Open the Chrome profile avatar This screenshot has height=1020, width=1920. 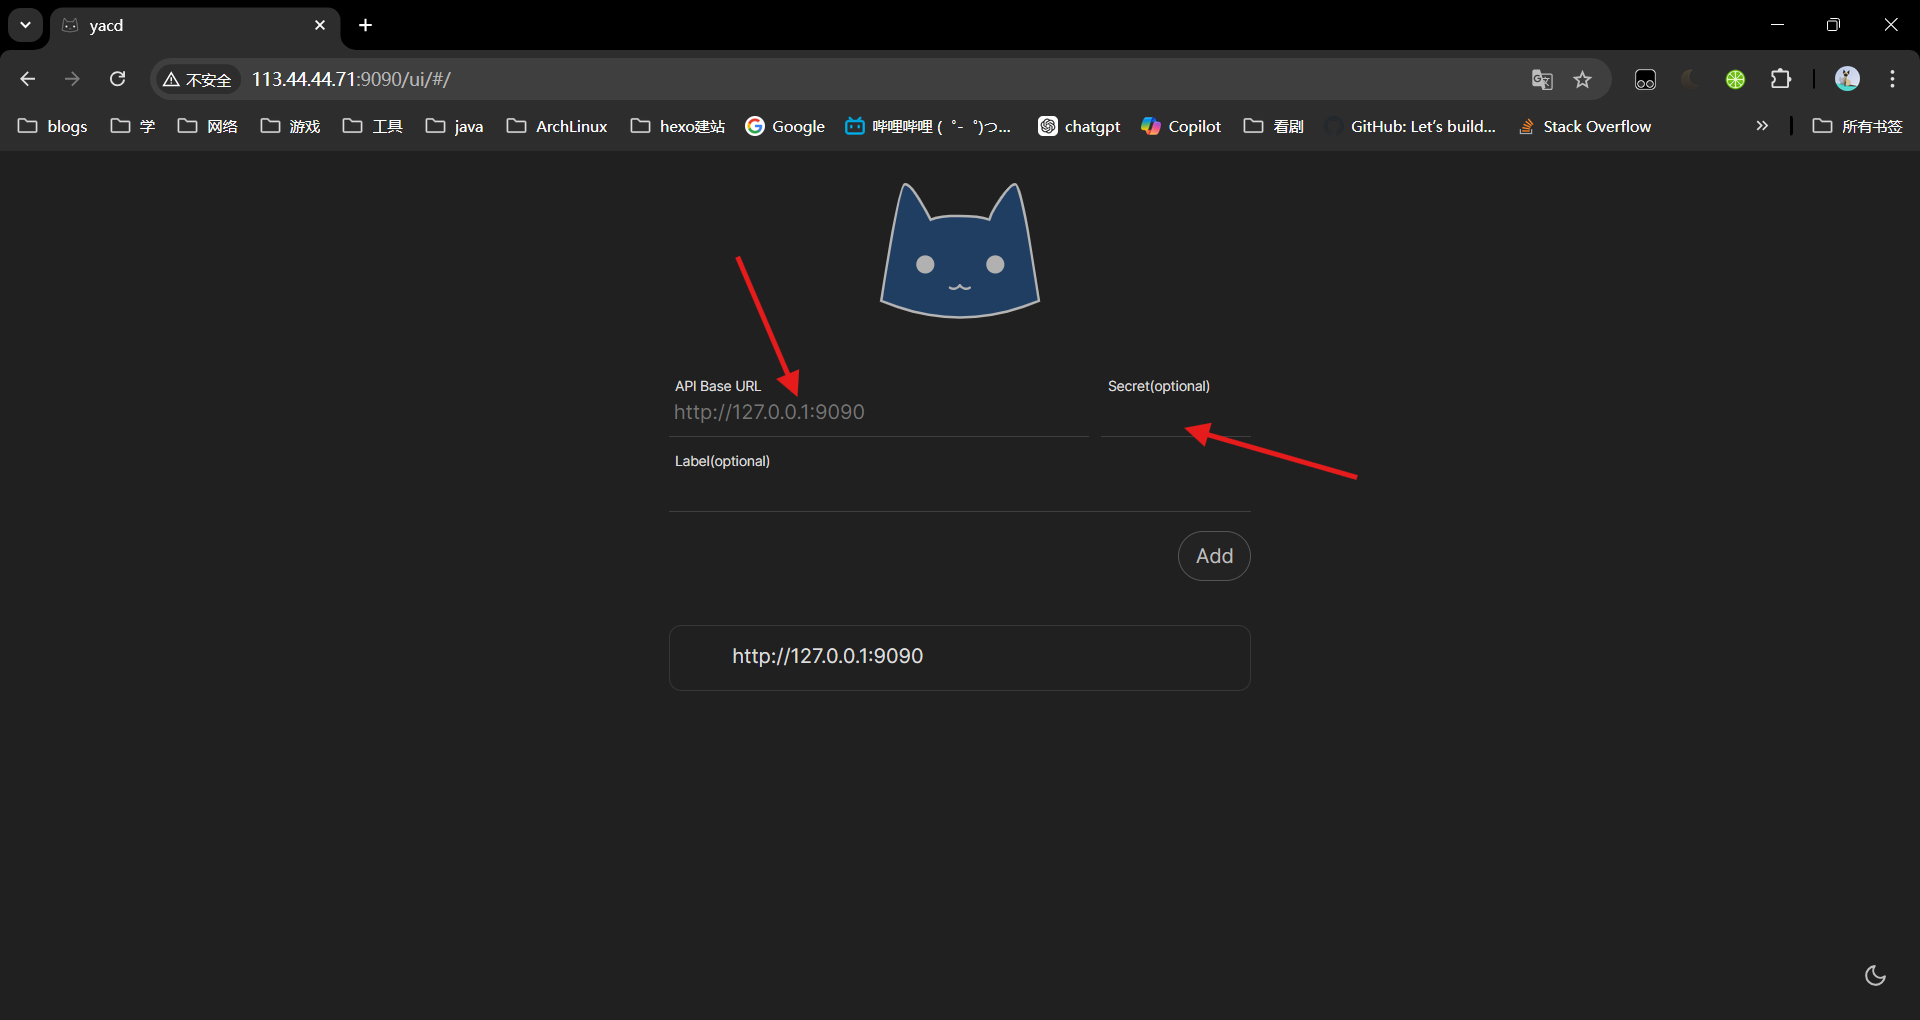pyautogui.click(x=1847, y=79)
